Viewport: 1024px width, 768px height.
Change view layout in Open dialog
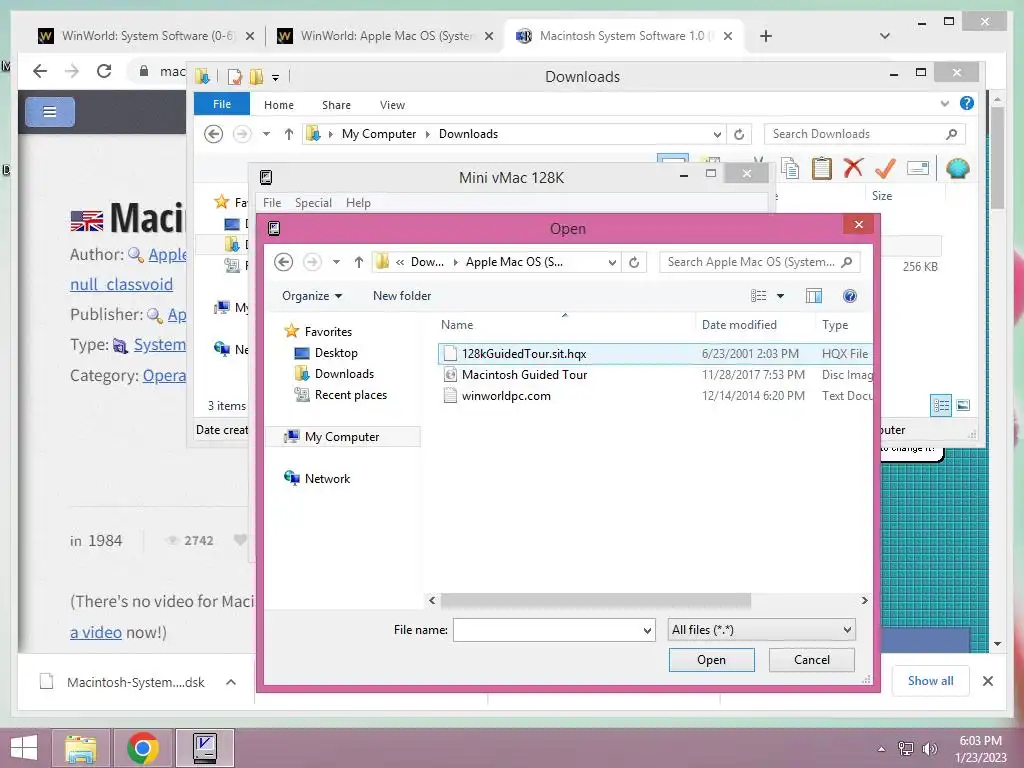click(x=759, y=296)
